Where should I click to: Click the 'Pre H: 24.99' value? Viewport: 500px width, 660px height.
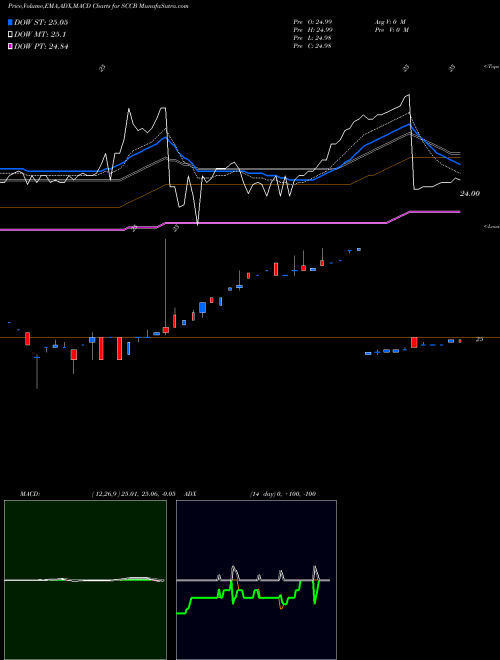pos(312,30)
